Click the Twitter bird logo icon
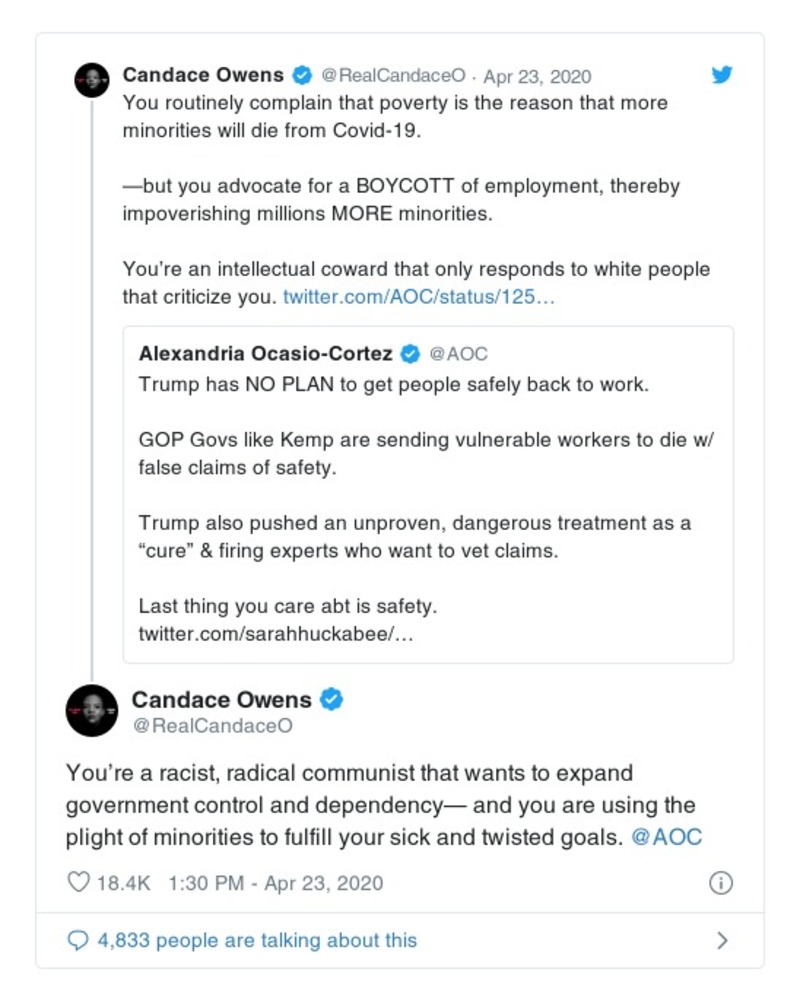The width and height of the screenshot is (800, 1004). point(722,75)
